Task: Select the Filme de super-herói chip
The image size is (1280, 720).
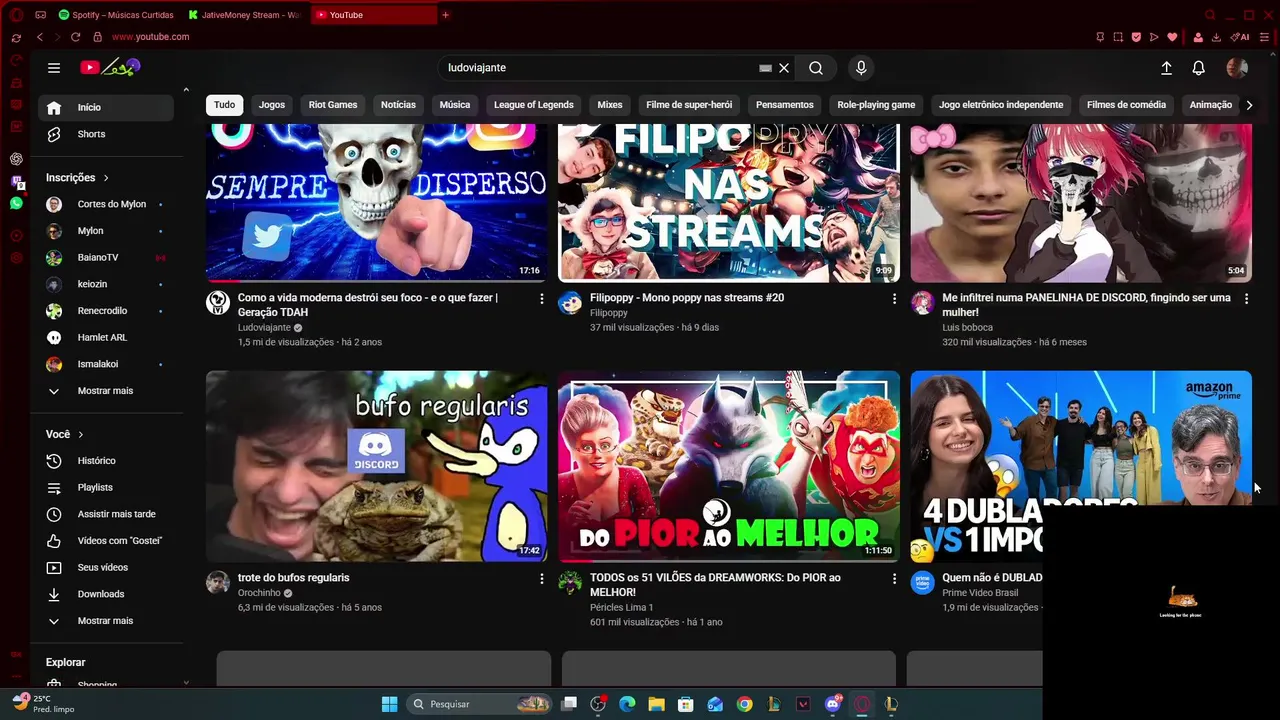Action: point(689,105)
